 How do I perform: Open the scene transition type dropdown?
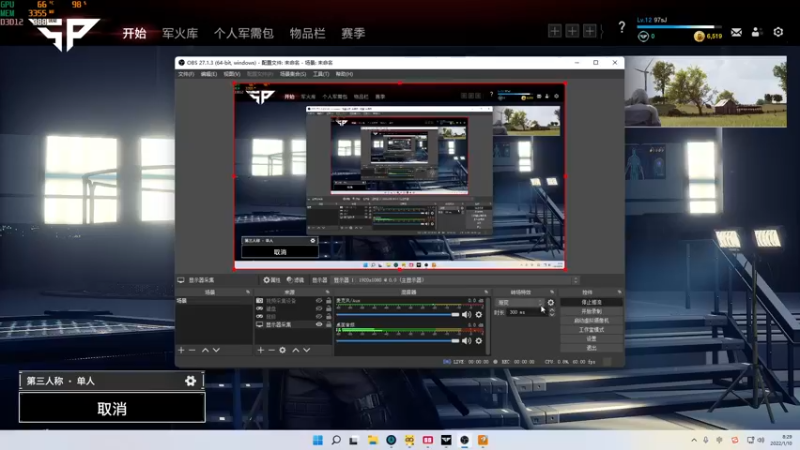(x=519, y=303)
